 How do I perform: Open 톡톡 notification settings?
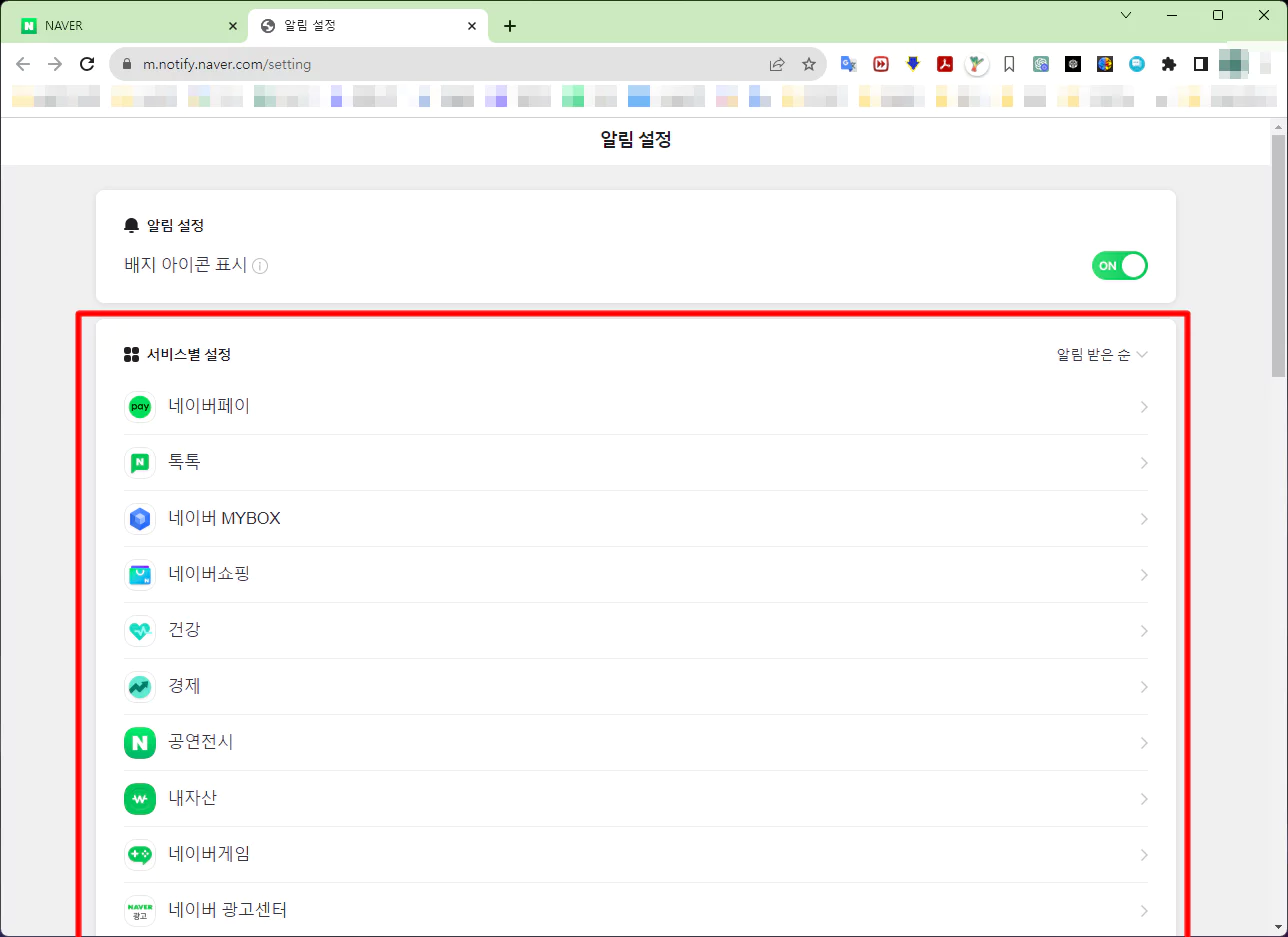click(x=636, y=463)
